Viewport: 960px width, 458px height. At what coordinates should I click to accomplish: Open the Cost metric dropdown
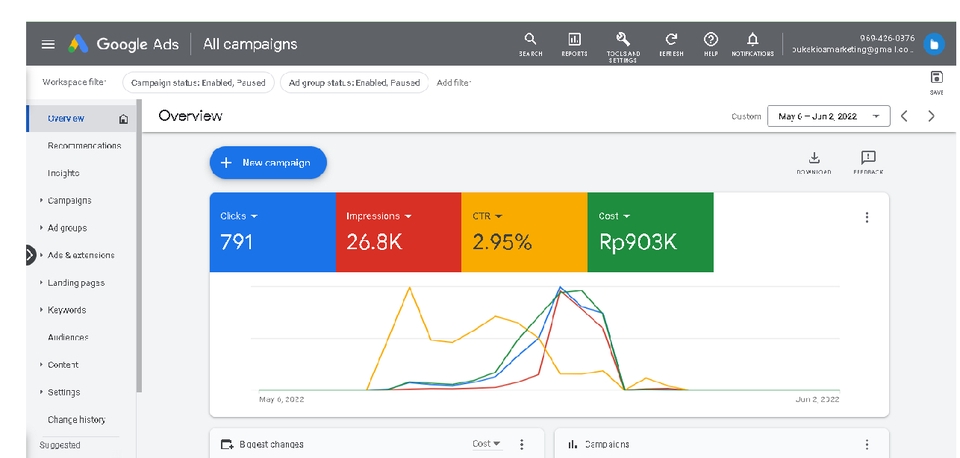click(x=626, y=216)
